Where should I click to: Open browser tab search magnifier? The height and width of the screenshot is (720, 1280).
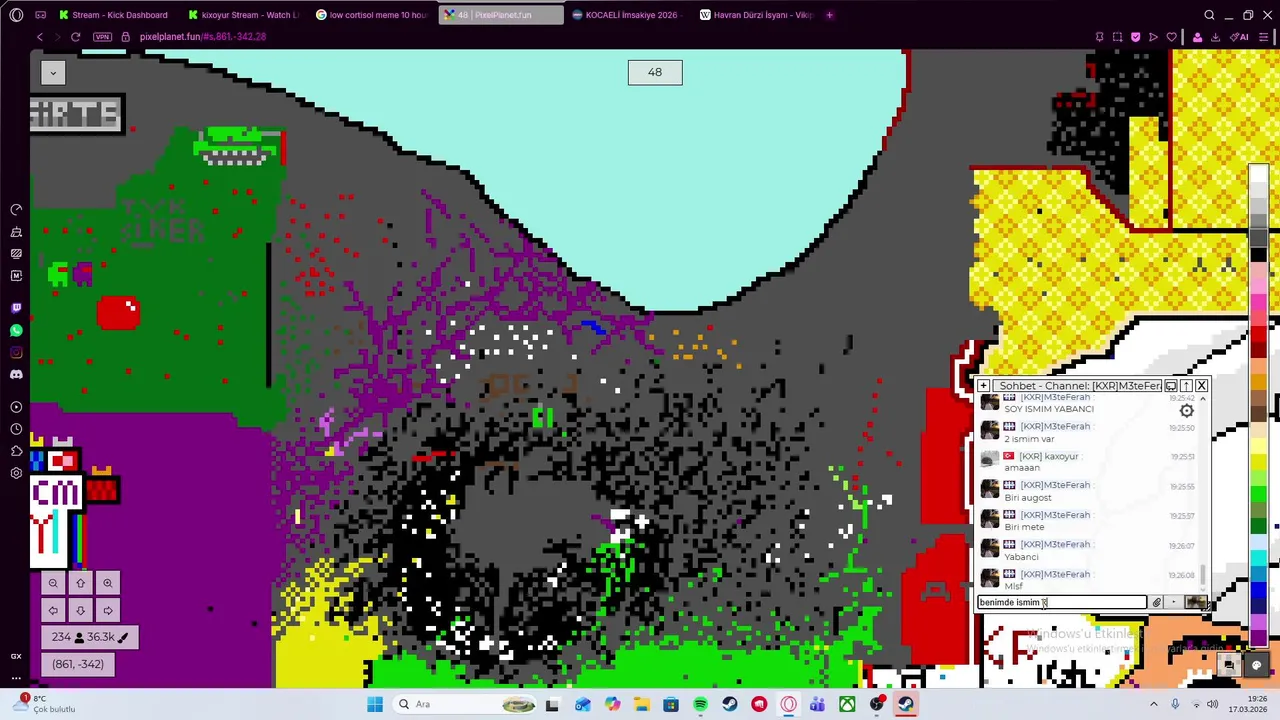[x=1209, y=15]
